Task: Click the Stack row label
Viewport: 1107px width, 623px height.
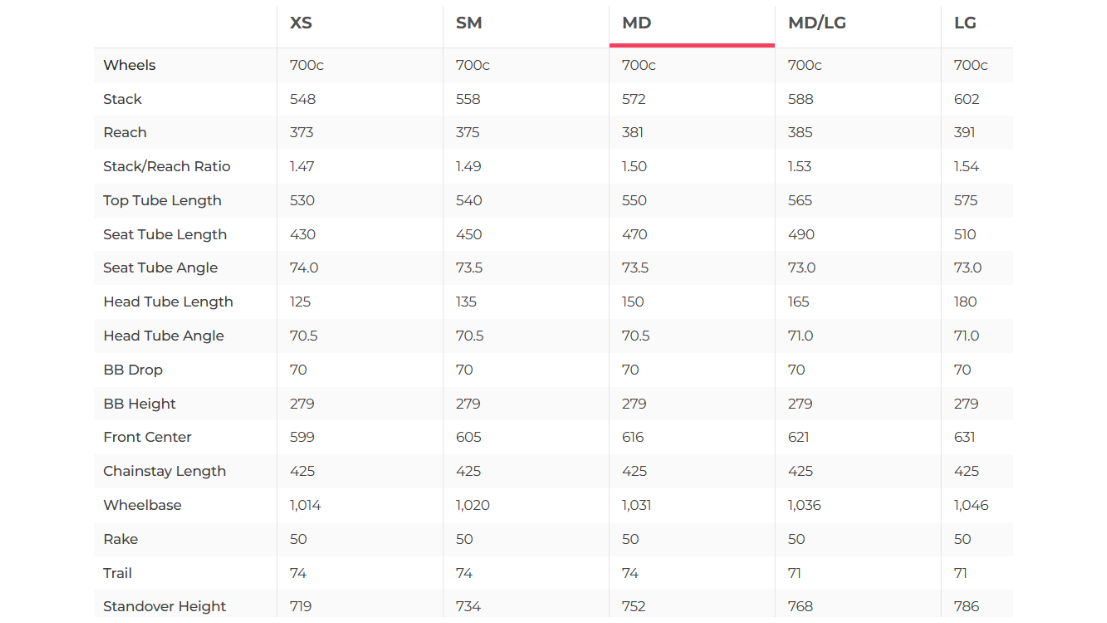Action: [x=123, y=99]
